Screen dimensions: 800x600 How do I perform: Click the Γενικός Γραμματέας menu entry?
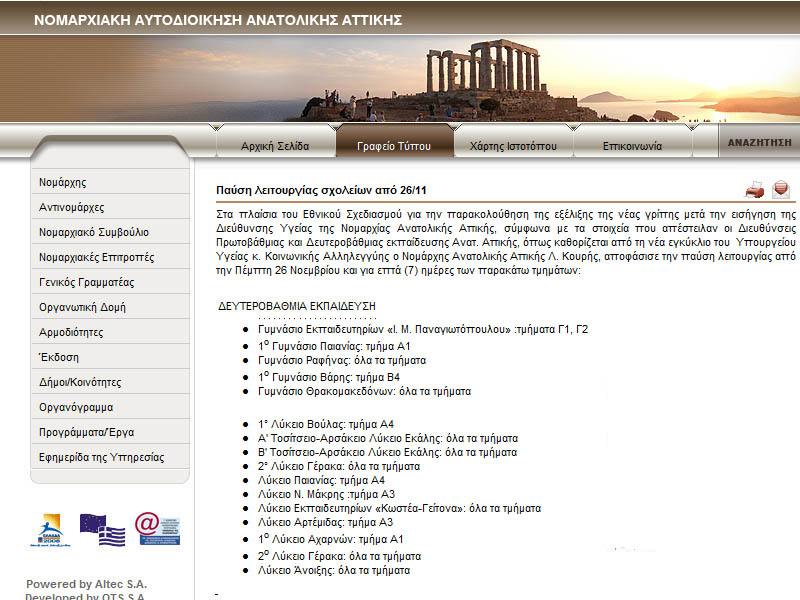(110, 282)
